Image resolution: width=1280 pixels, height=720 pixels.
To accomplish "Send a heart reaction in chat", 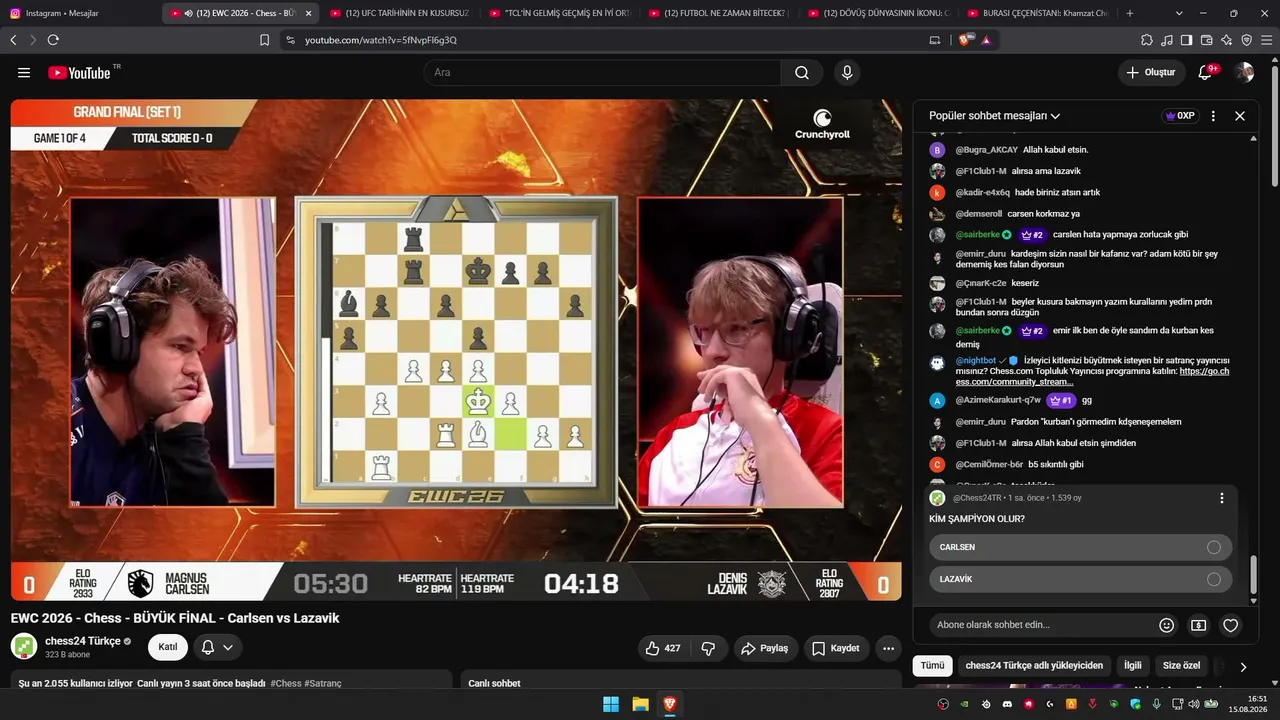I will [1231, 625].
